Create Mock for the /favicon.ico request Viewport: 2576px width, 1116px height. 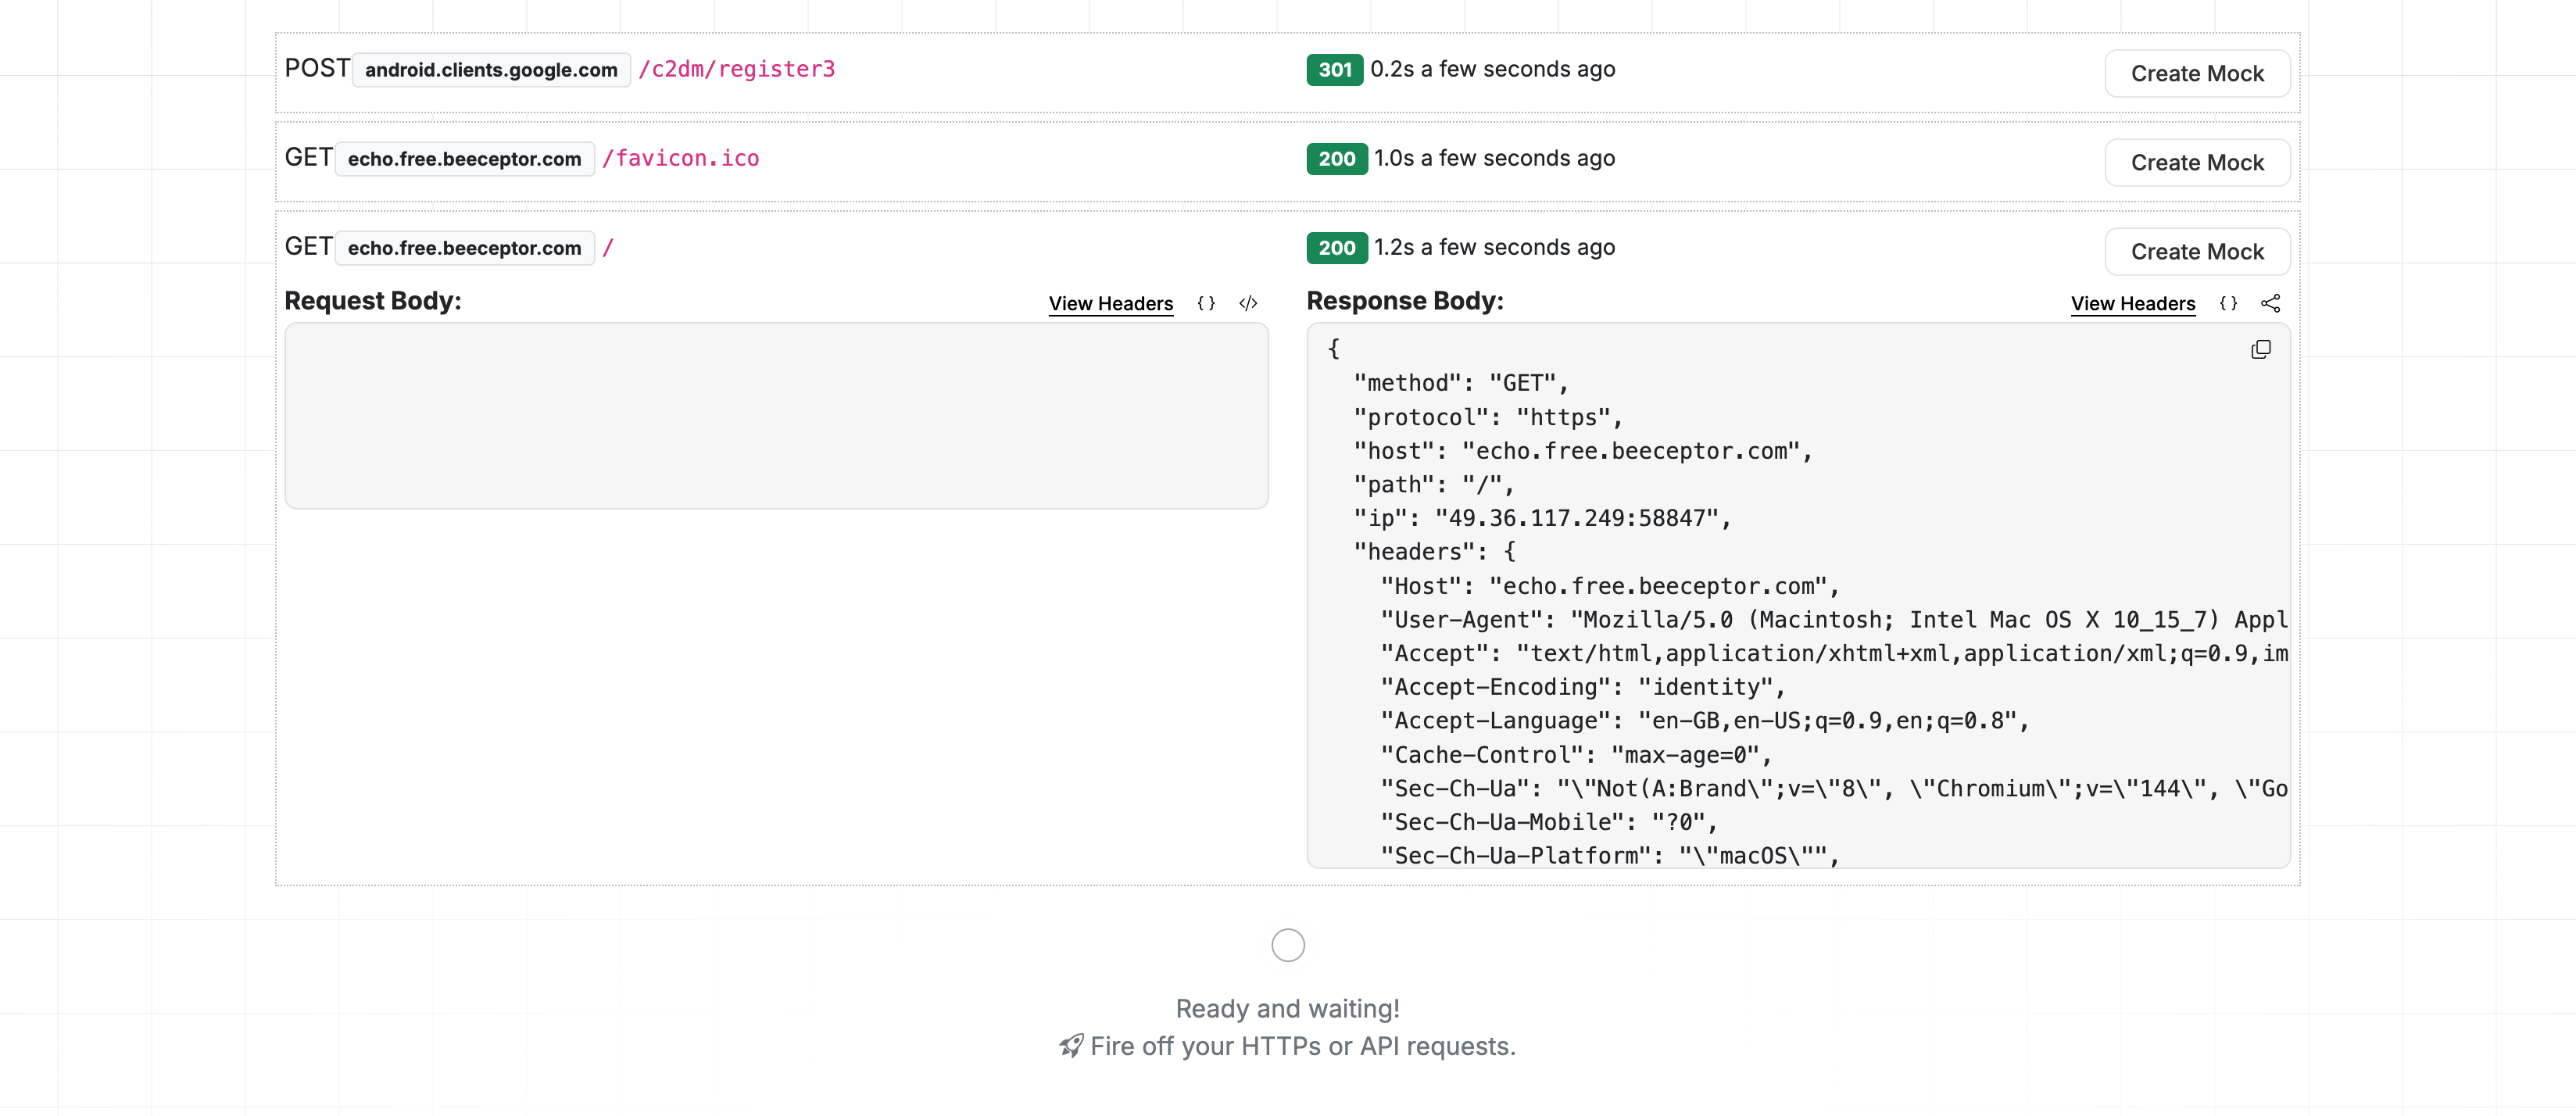pyautogui.click(x=2197, y=162)
